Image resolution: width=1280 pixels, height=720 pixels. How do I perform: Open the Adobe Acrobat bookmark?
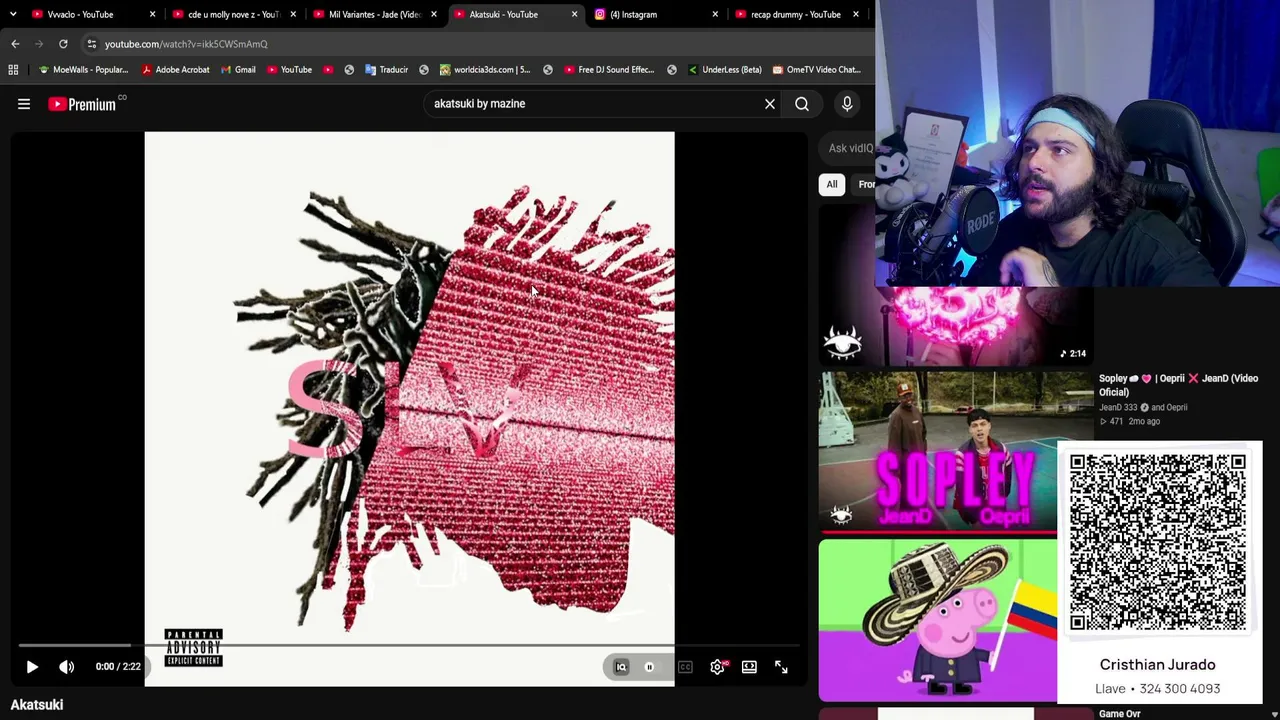pos(175,70)
